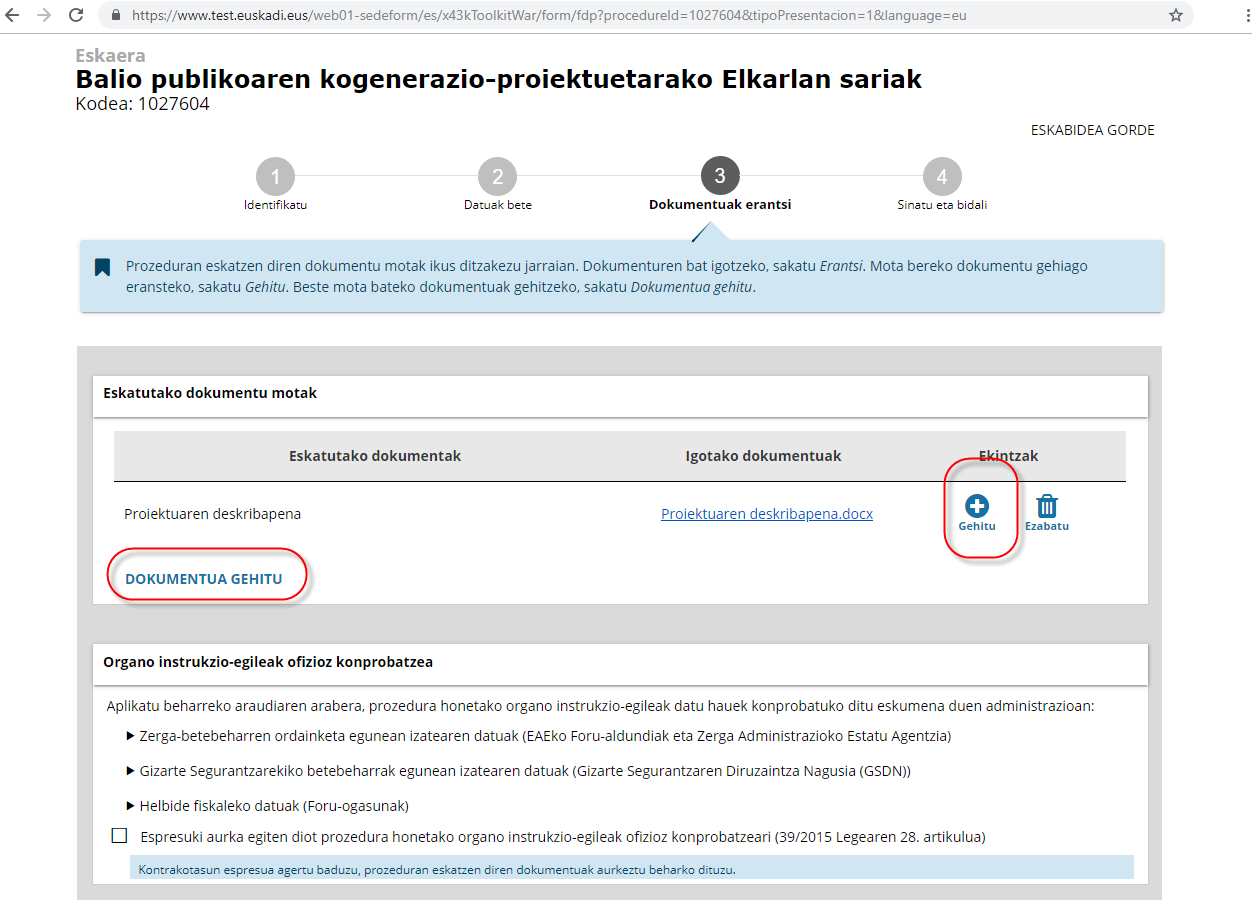Jump to step 4 Sinatu eta bidali
Screen dimensions: 1252x917
[x=942, y=178]
